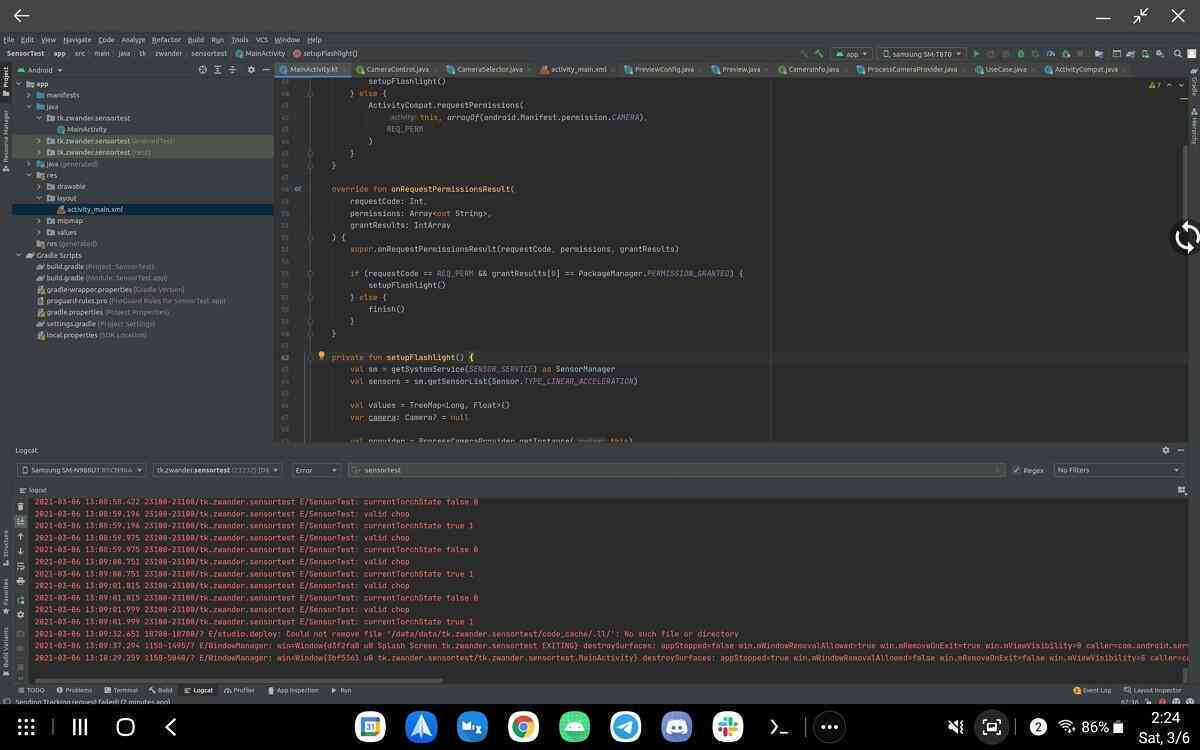The height and width of the screenshot is (750, 1200).
Task: Click the Build hammer icon in the toolbar
Action: pyautogui.click(x=819, y=53)
